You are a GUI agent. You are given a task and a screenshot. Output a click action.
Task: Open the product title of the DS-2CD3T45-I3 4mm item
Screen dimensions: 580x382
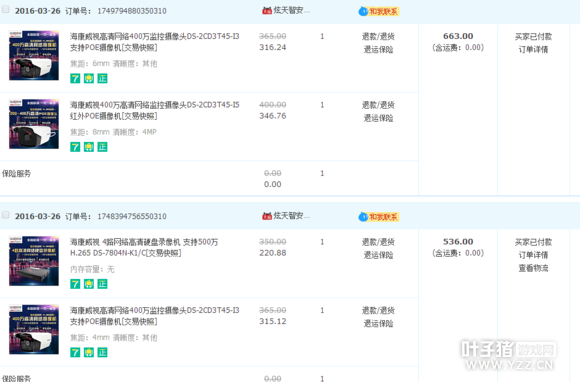coord(155,316)
